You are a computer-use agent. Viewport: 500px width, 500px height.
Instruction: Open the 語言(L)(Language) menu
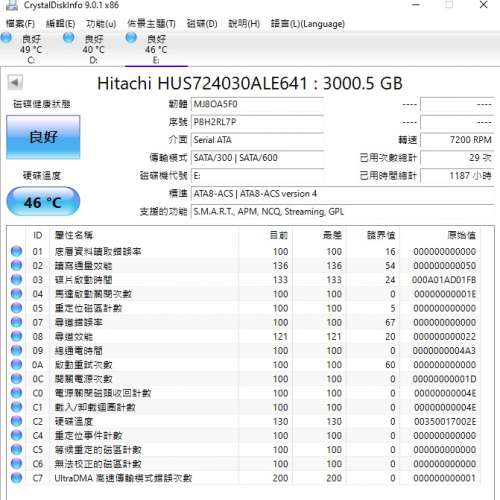tap(308, 24)
